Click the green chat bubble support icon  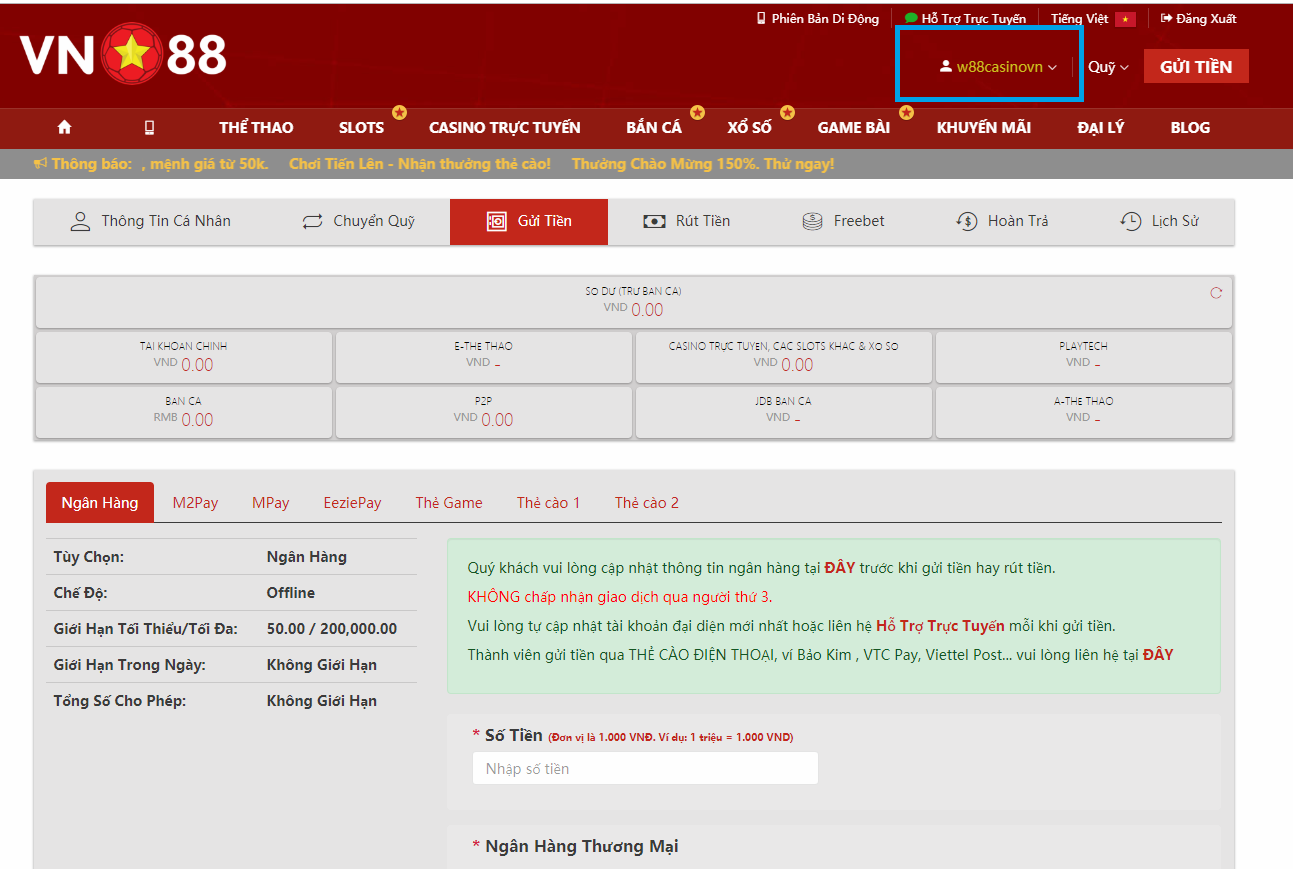[x=911, y=18]
